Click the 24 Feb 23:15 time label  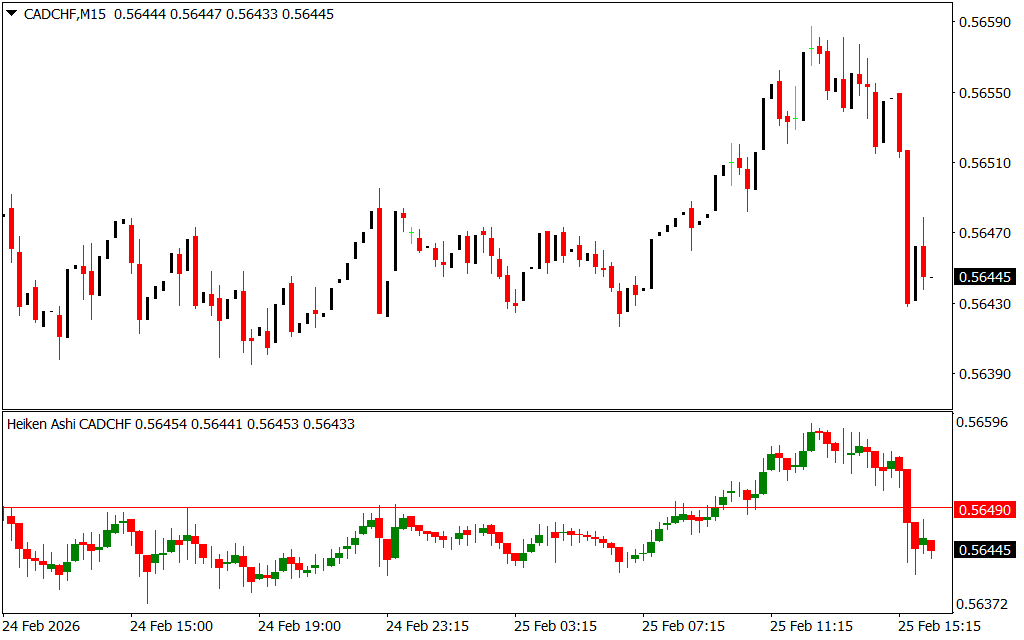pyautogui.click(x=427, y=626)
